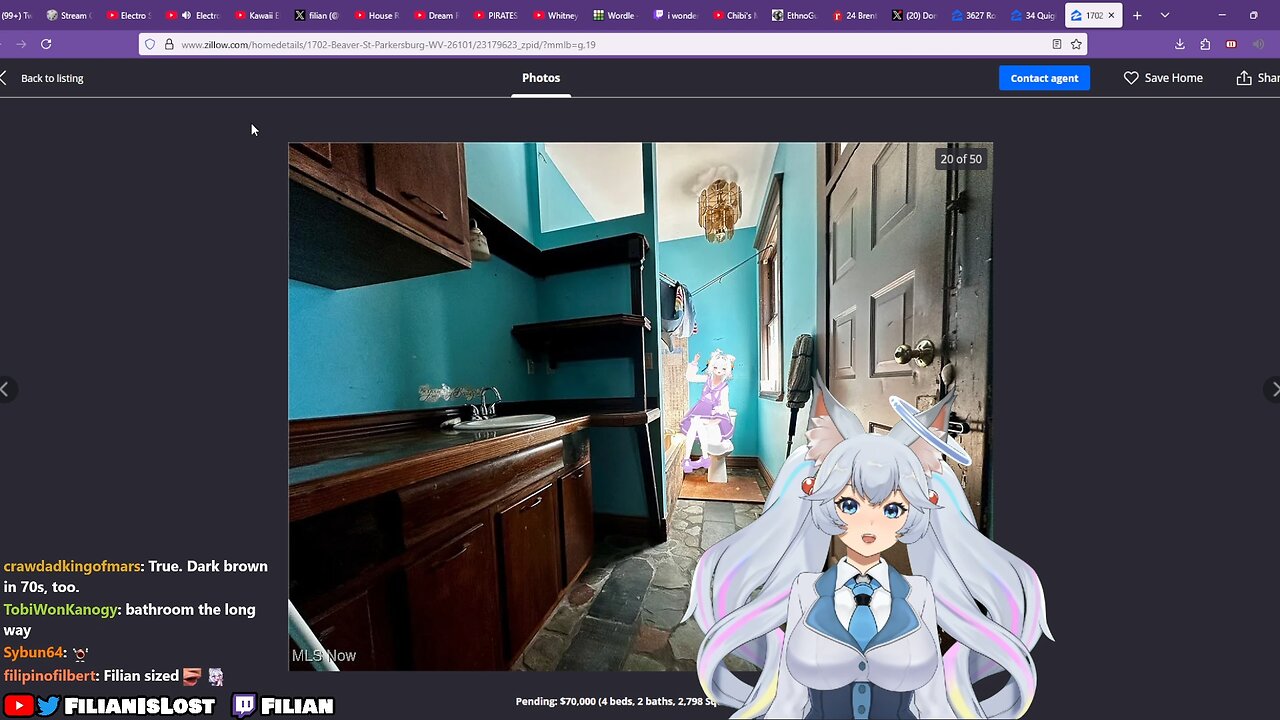The width and height of the screenshot is (1280, 720).
Task: Switch to the 'i wonder' Twitch tab
Action: 675,15
